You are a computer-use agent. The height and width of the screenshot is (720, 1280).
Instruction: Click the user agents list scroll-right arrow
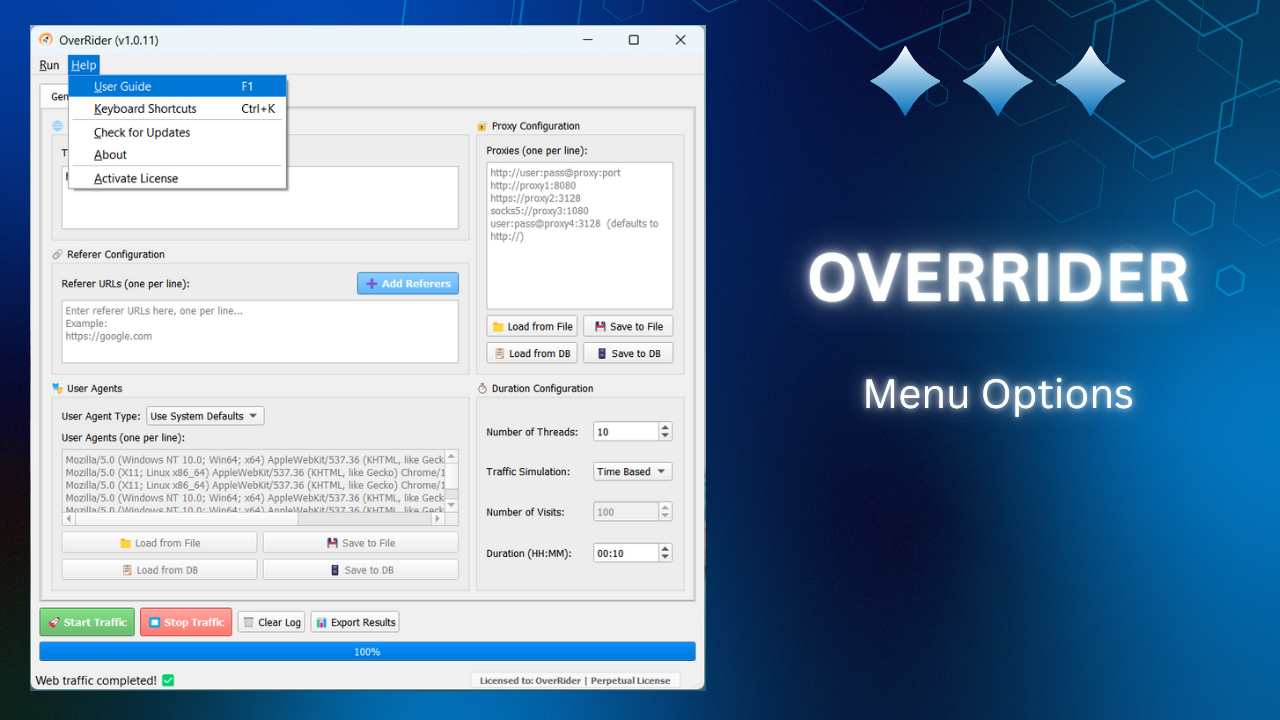(x=438, y=519)
